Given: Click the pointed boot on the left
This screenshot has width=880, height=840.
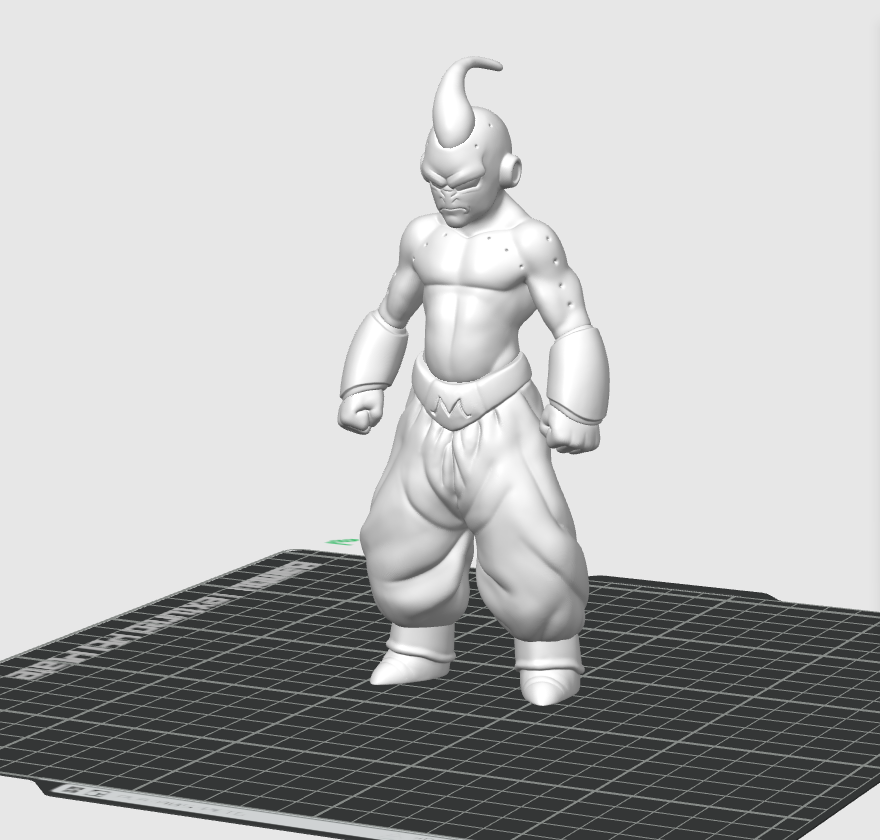Looking at the screenshot, I should pyautogui.click(x=413, y=655).
